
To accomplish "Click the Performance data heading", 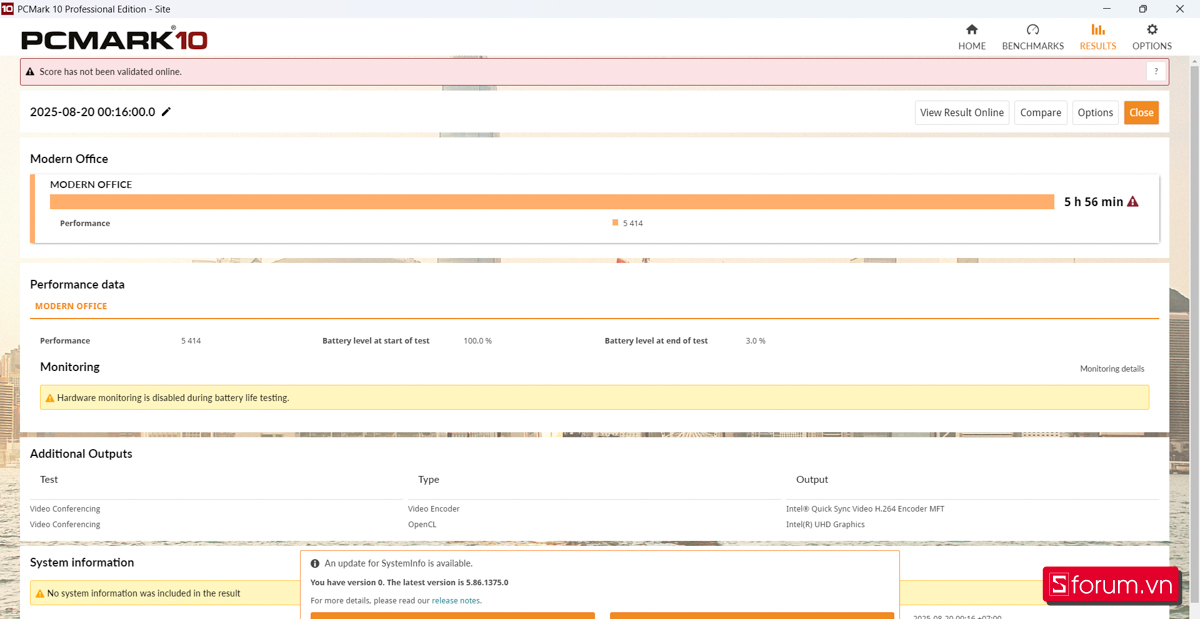I will click(x=77, y=284).
